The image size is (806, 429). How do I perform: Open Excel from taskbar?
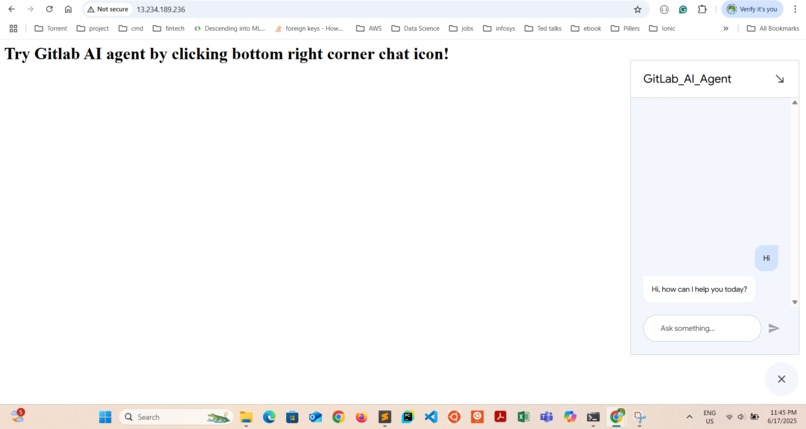[x=523, y=417]
